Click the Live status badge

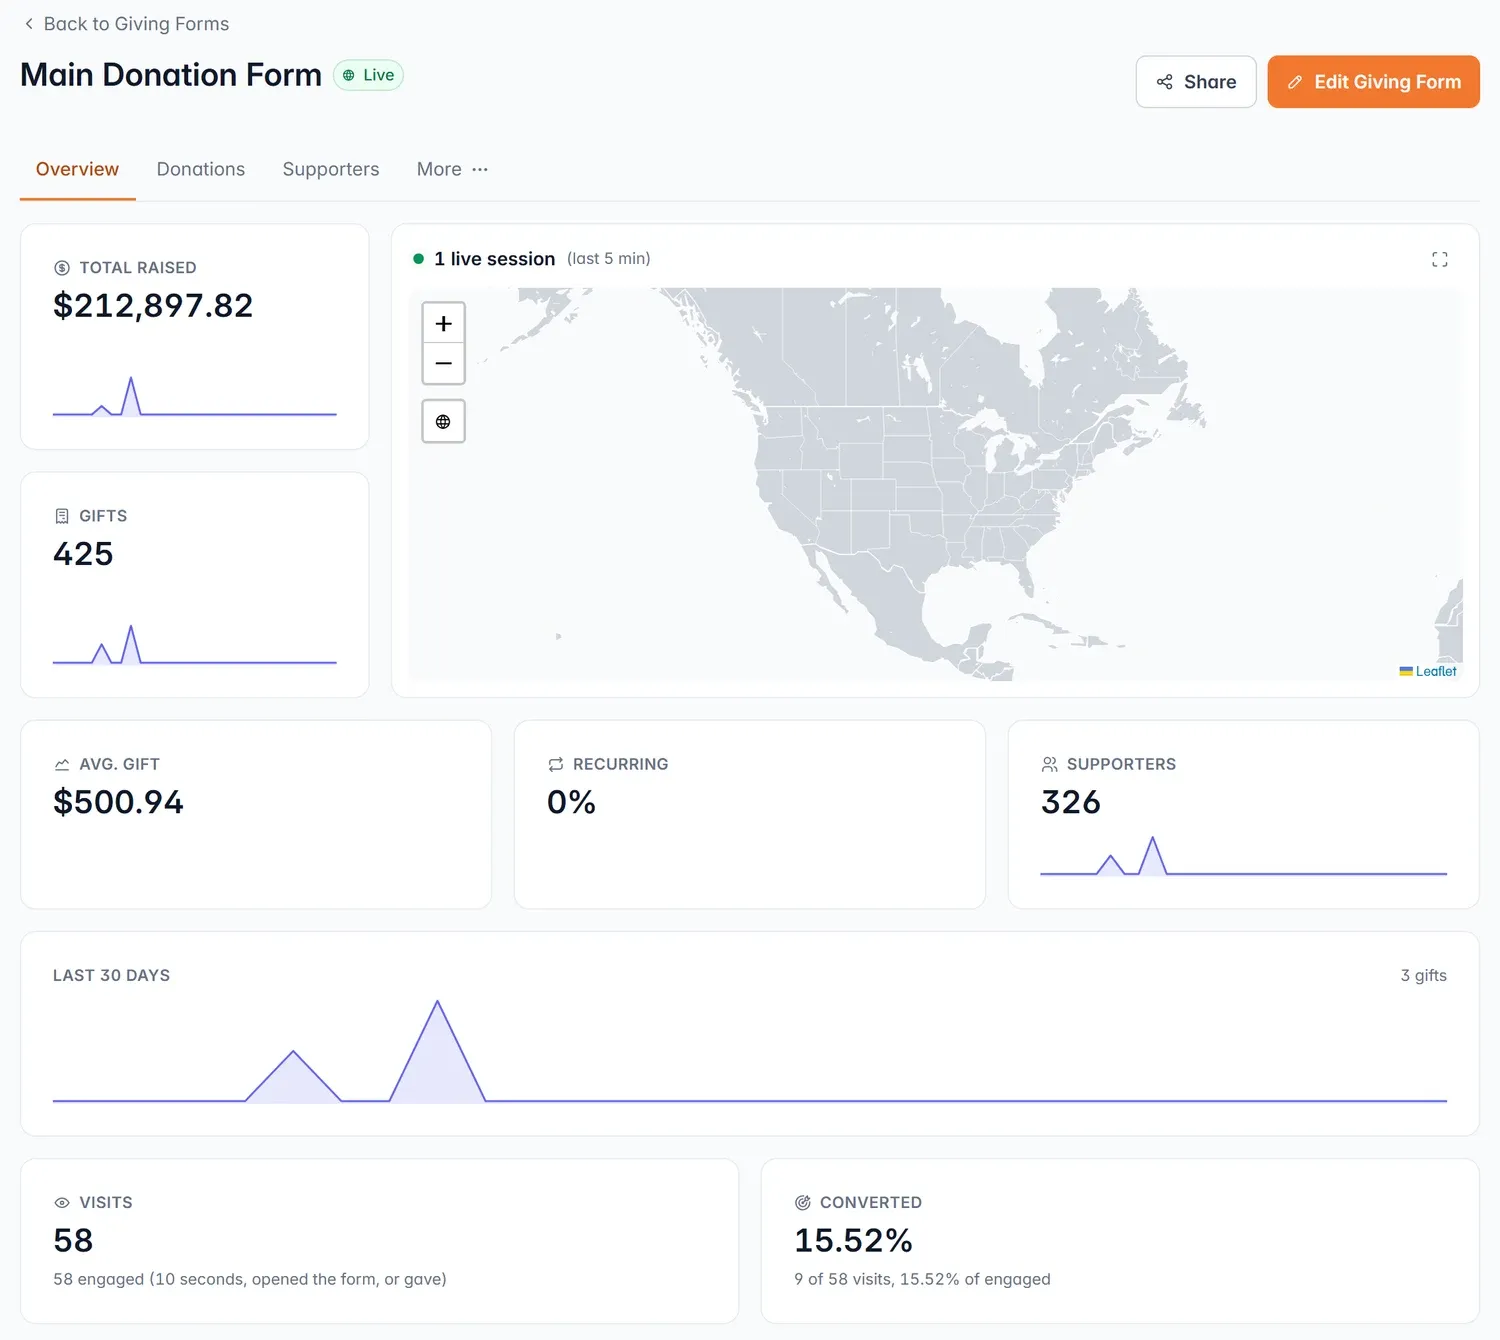click(368, 75)
